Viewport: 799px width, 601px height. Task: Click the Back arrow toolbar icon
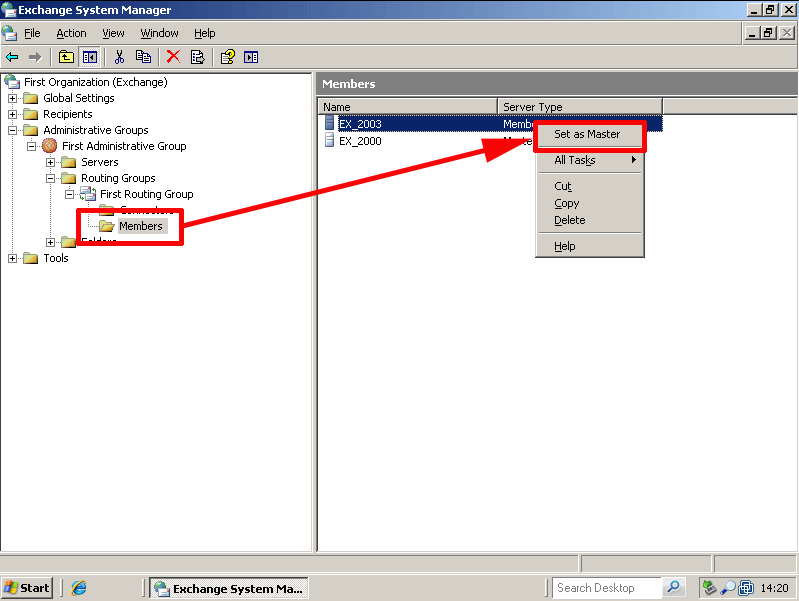pos(12,57)
